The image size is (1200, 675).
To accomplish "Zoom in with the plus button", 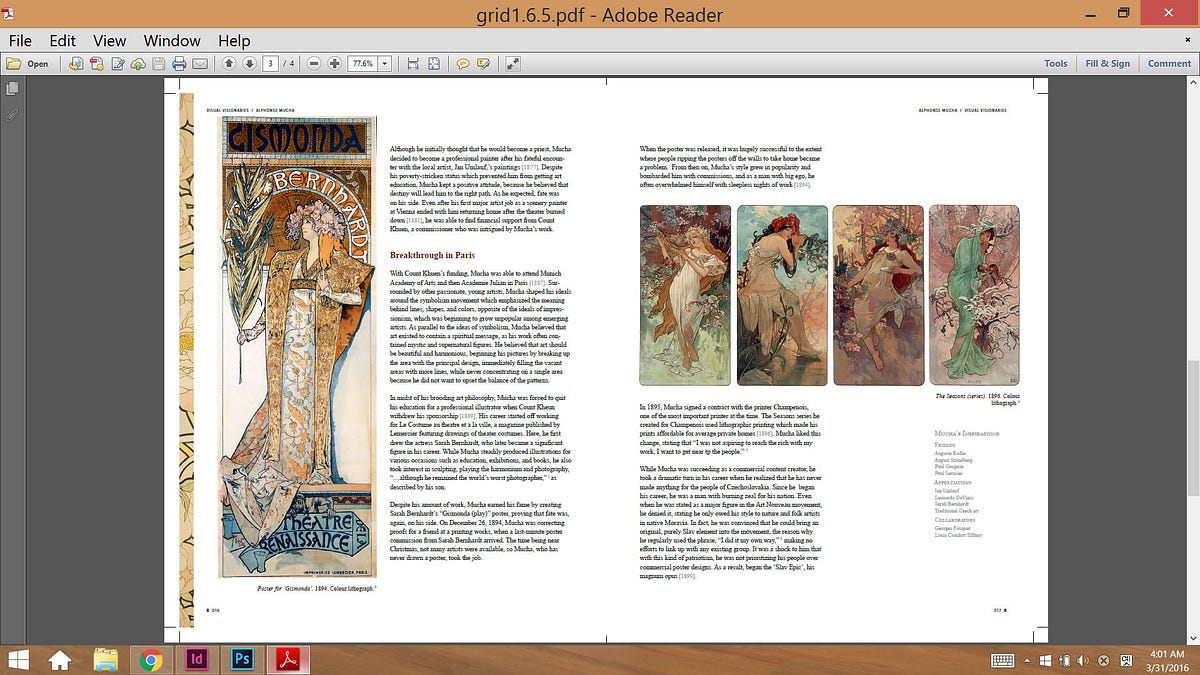I will [335, 63].
